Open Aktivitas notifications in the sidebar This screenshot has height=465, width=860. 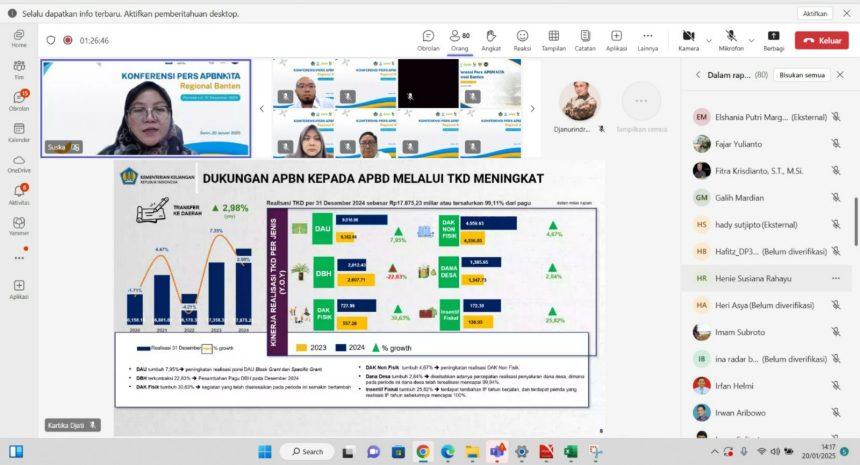click(19, 192)
